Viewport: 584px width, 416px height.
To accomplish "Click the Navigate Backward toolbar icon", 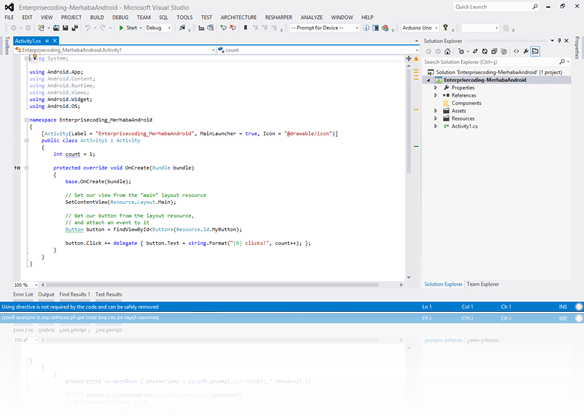I will tap(13, 28).
